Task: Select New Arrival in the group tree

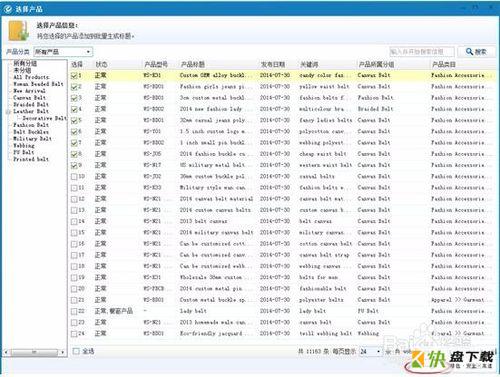Action: tap(29, 91)
